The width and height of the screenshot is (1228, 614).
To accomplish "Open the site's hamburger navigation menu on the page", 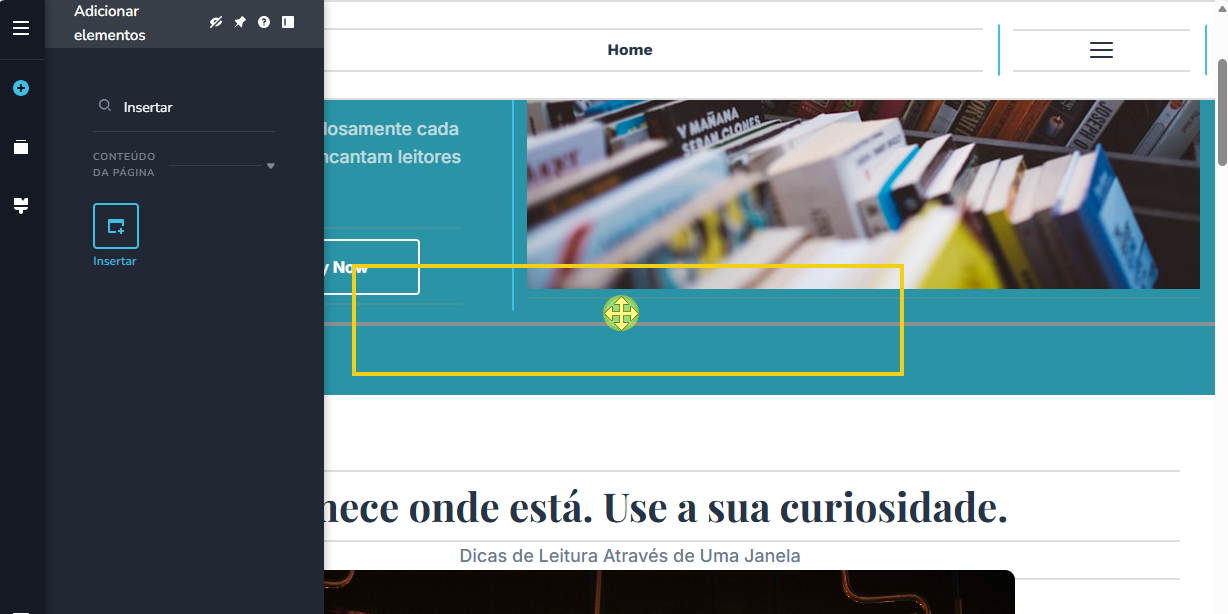I will coord(1101,49).
